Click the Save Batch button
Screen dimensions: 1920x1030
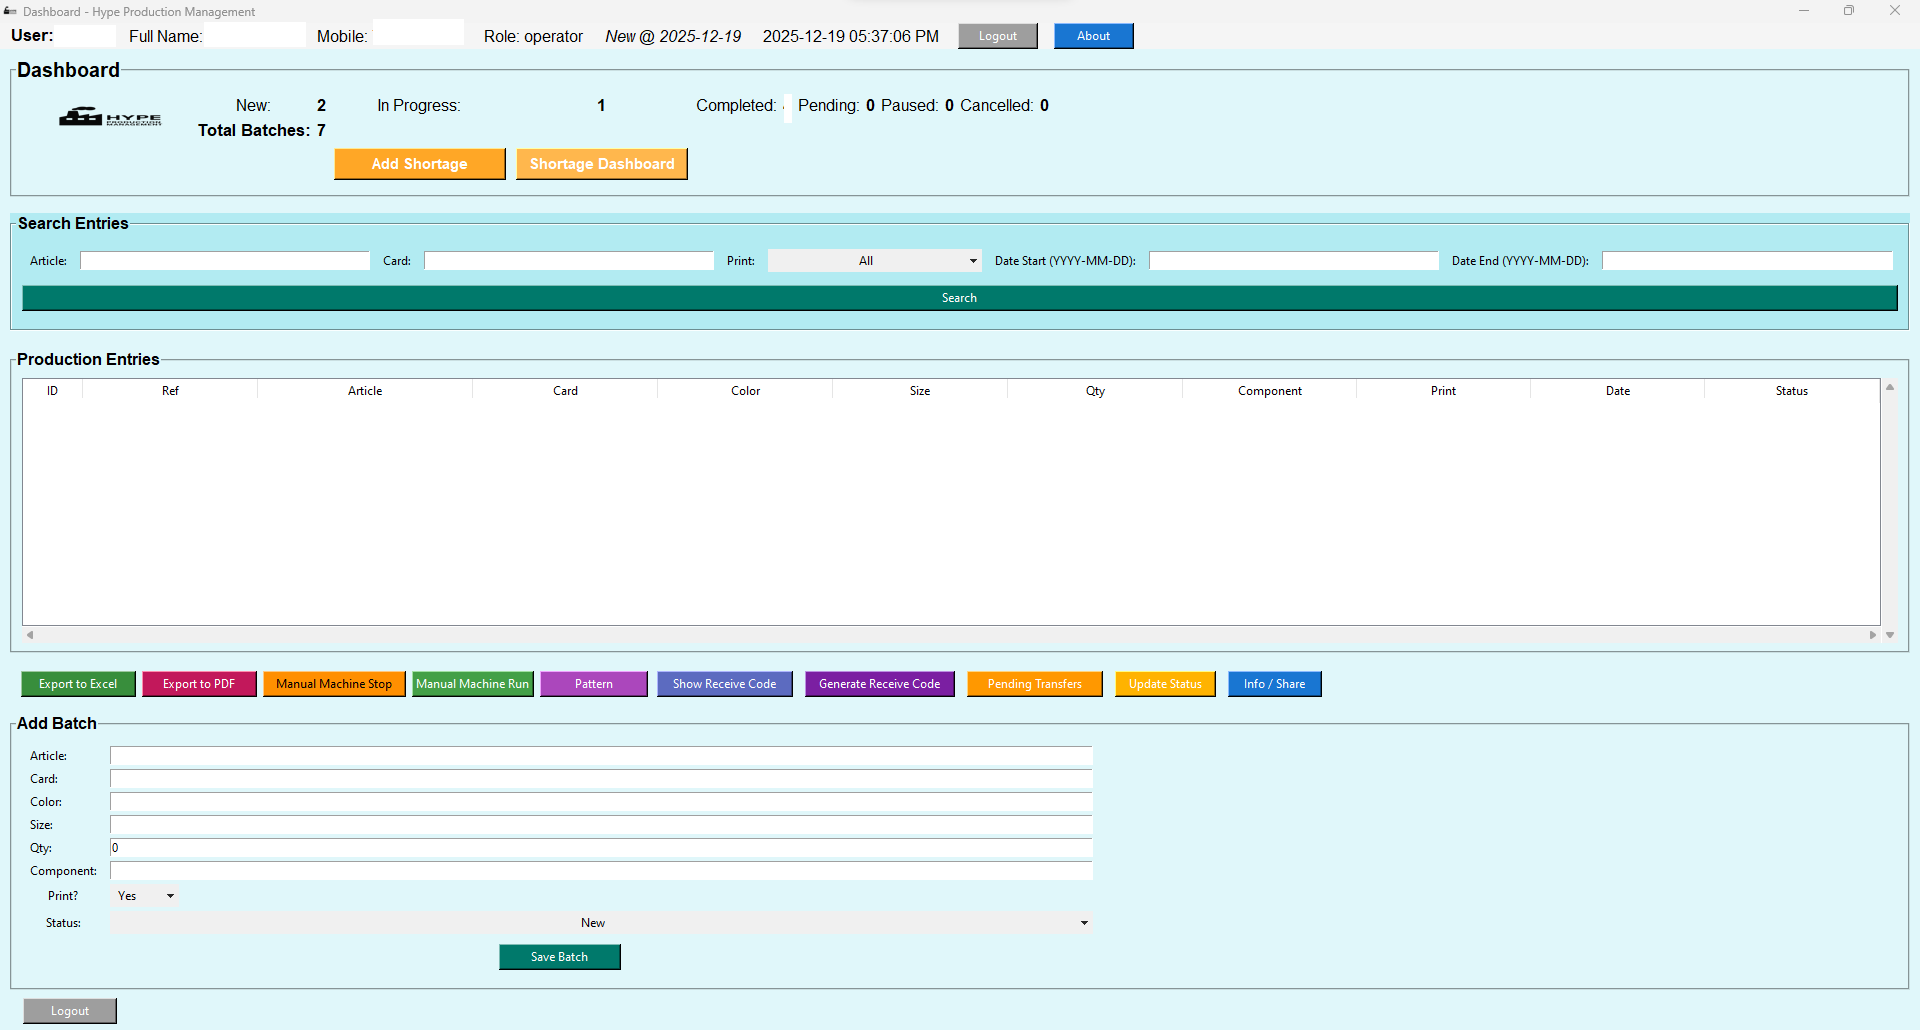559,957
